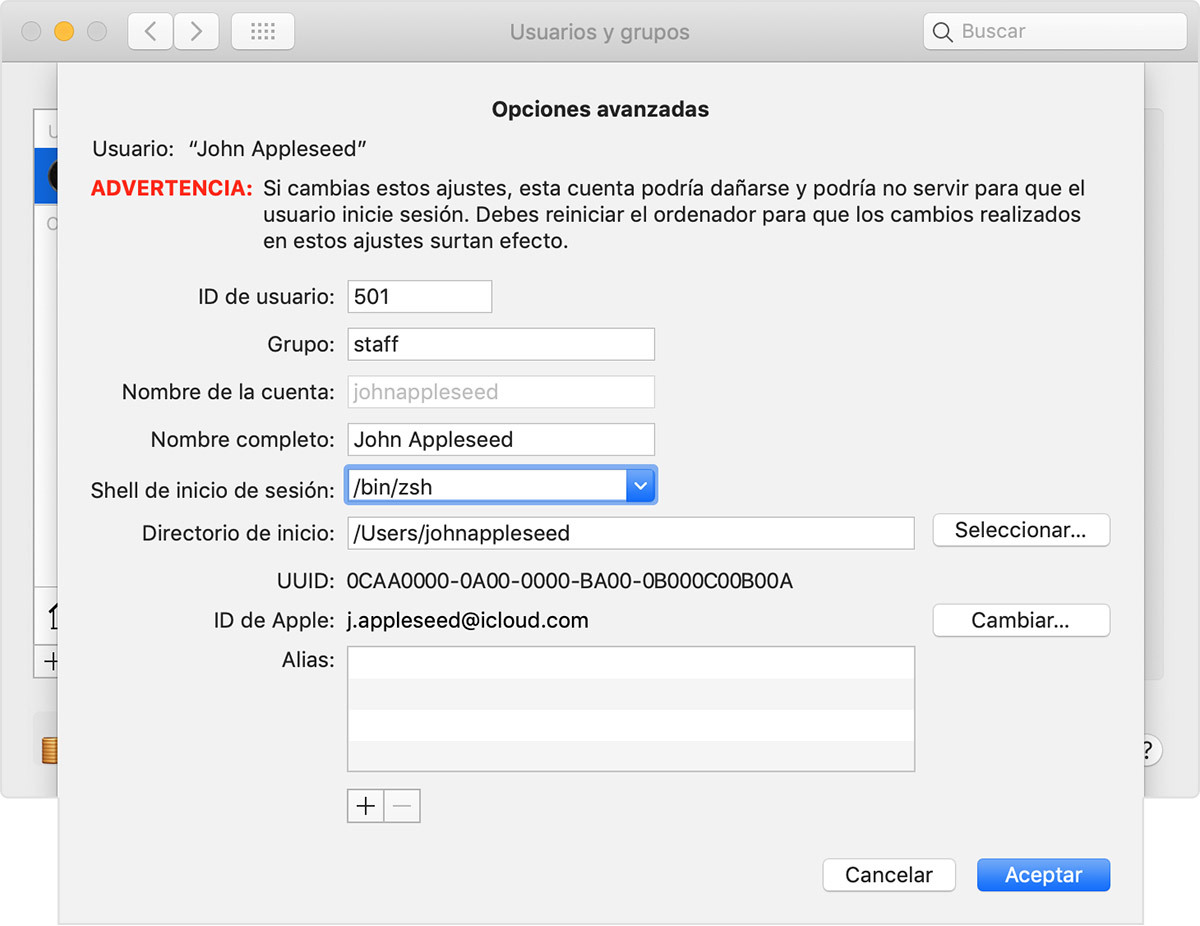Click the minus button below Alias list

coord(402,806)
